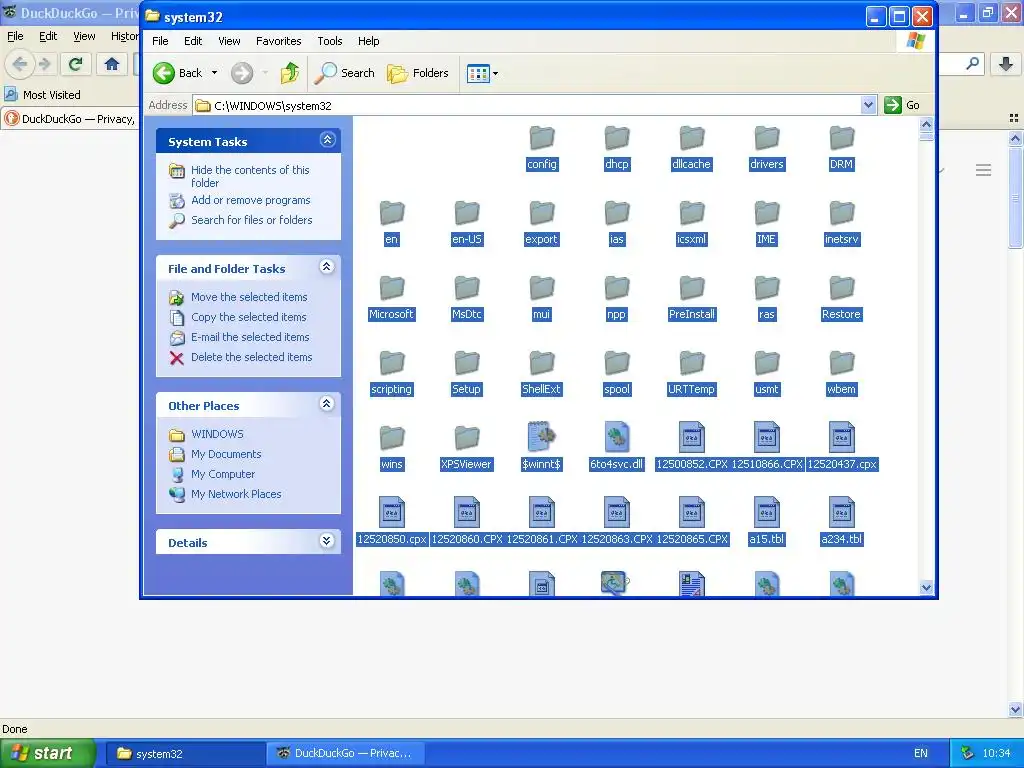Click Delete the selected items

[251, 357]
